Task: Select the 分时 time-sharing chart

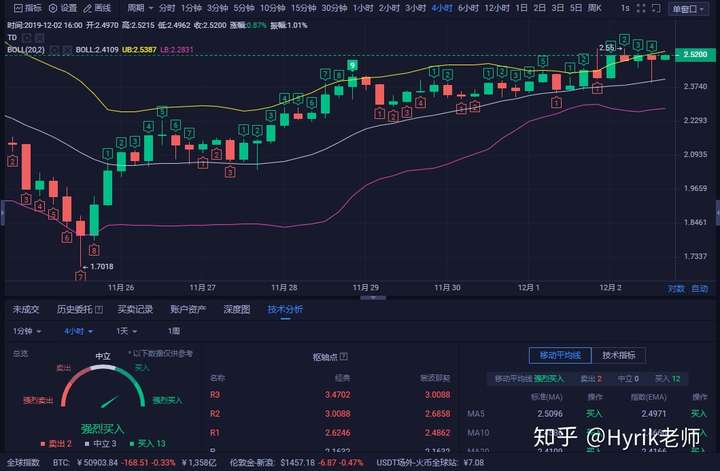Action: [x=167, y=8]
